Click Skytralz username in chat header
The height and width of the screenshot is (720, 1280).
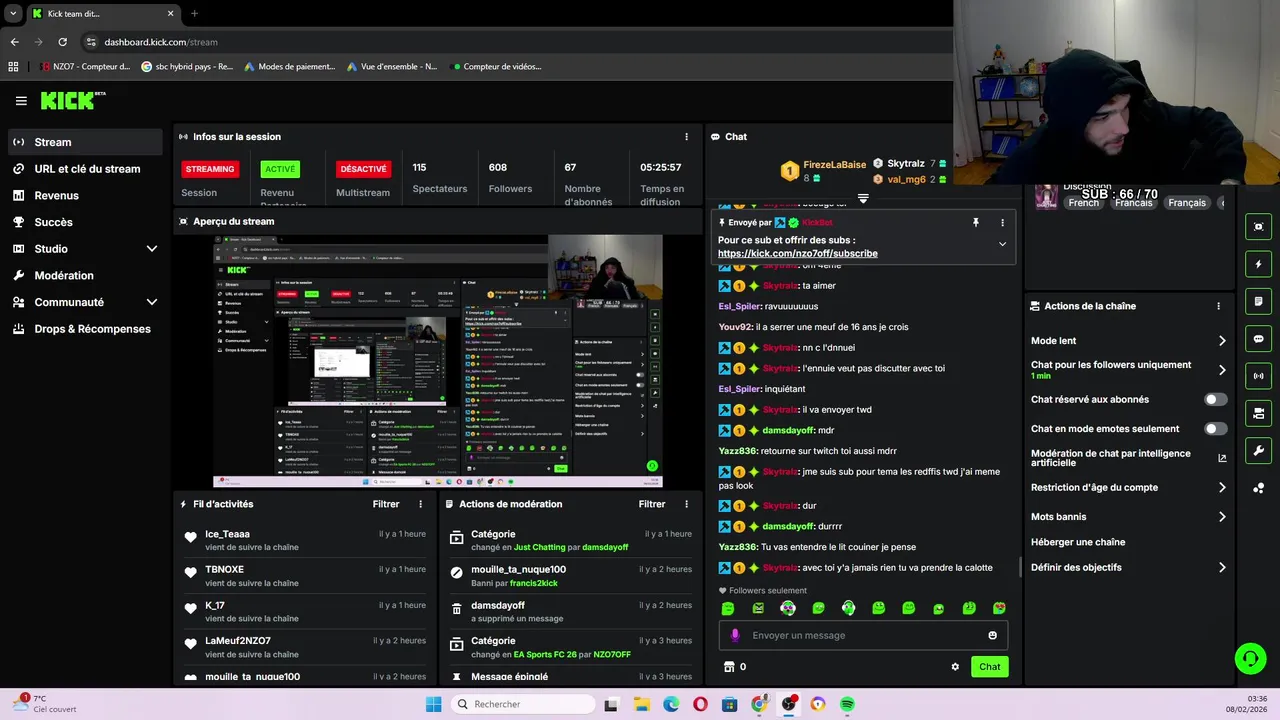(906, 163)
